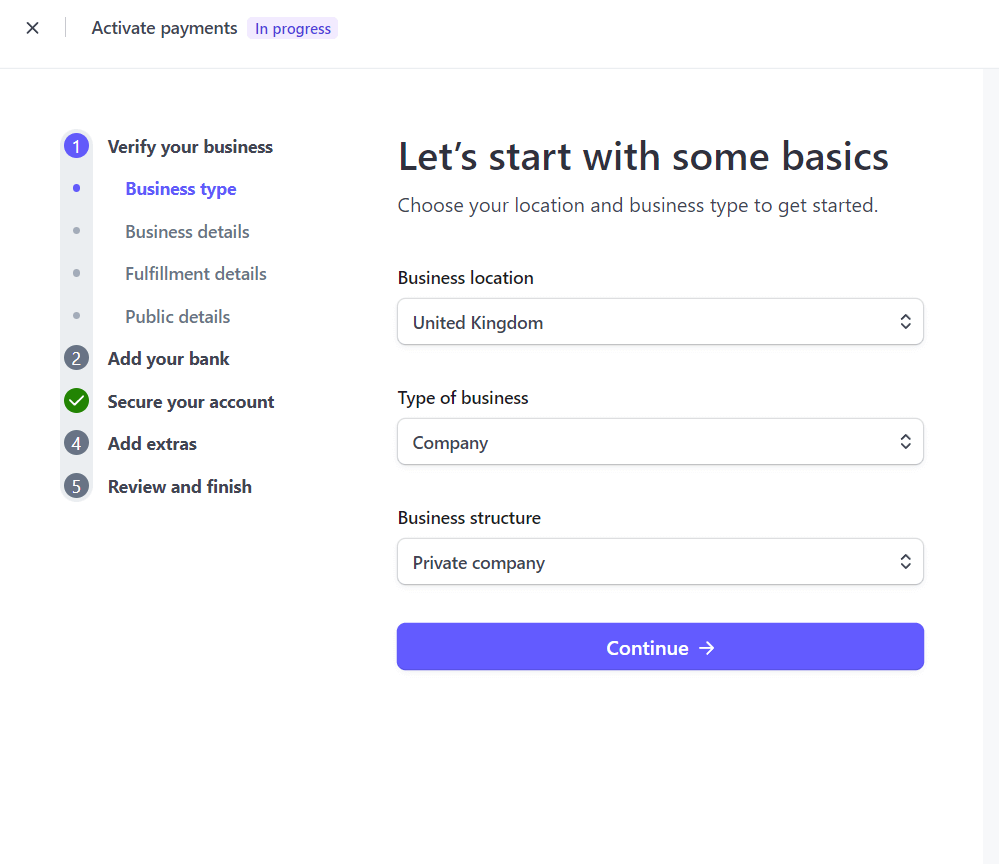Image resolution: width=999 pixels, height=864 pixels.
Task: Jump to Secure your account section
Action: coord(190,402)
